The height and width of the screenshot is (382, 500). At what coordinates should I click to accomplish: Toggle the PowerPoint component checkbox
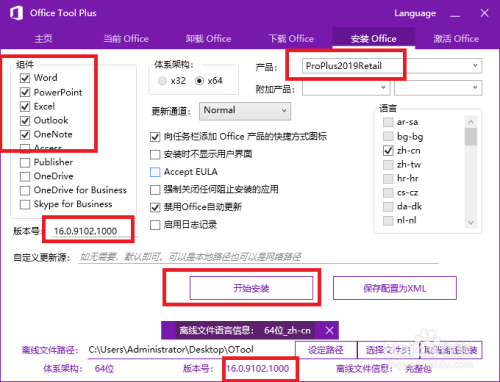(x=25, y=92)
